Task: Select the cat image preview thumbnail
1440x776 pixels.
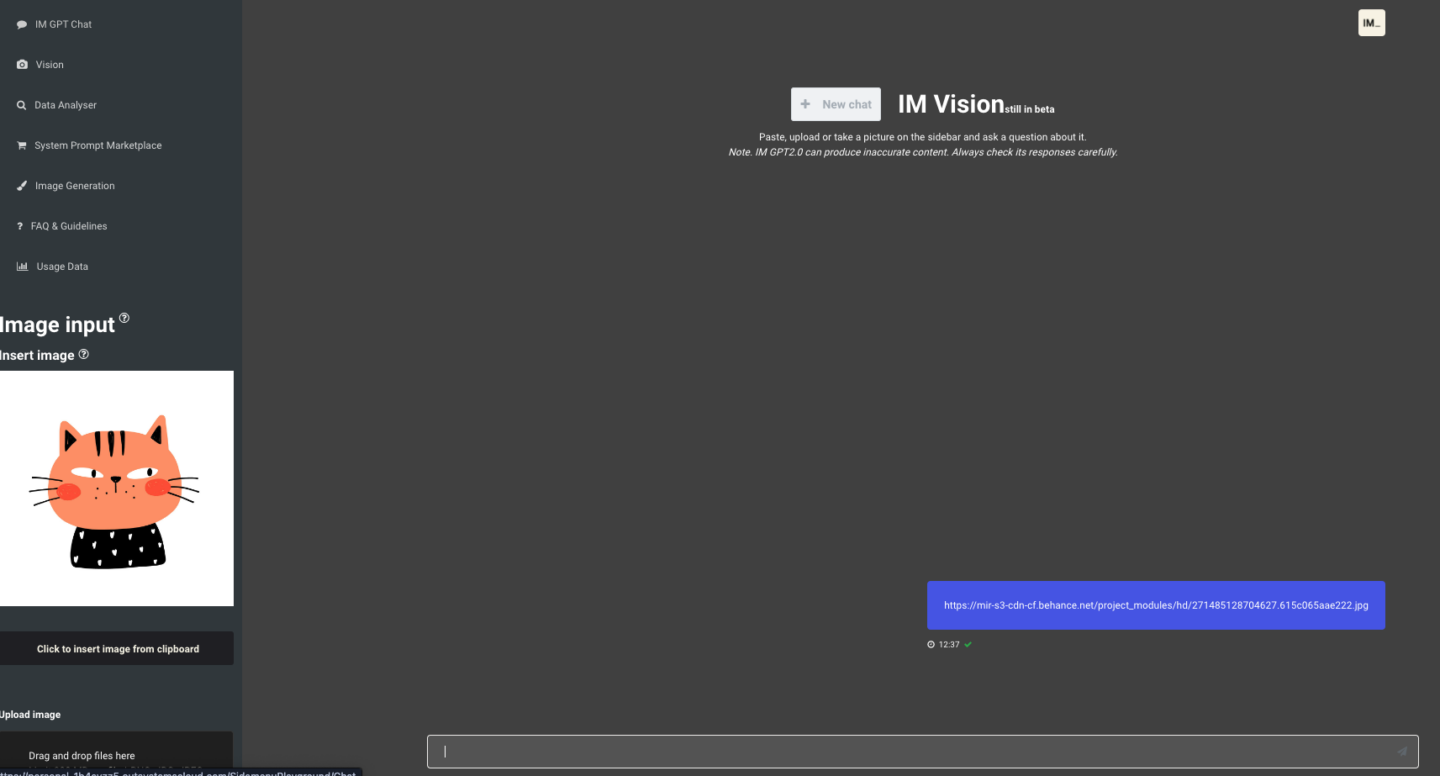Action: tap(116, 488)
